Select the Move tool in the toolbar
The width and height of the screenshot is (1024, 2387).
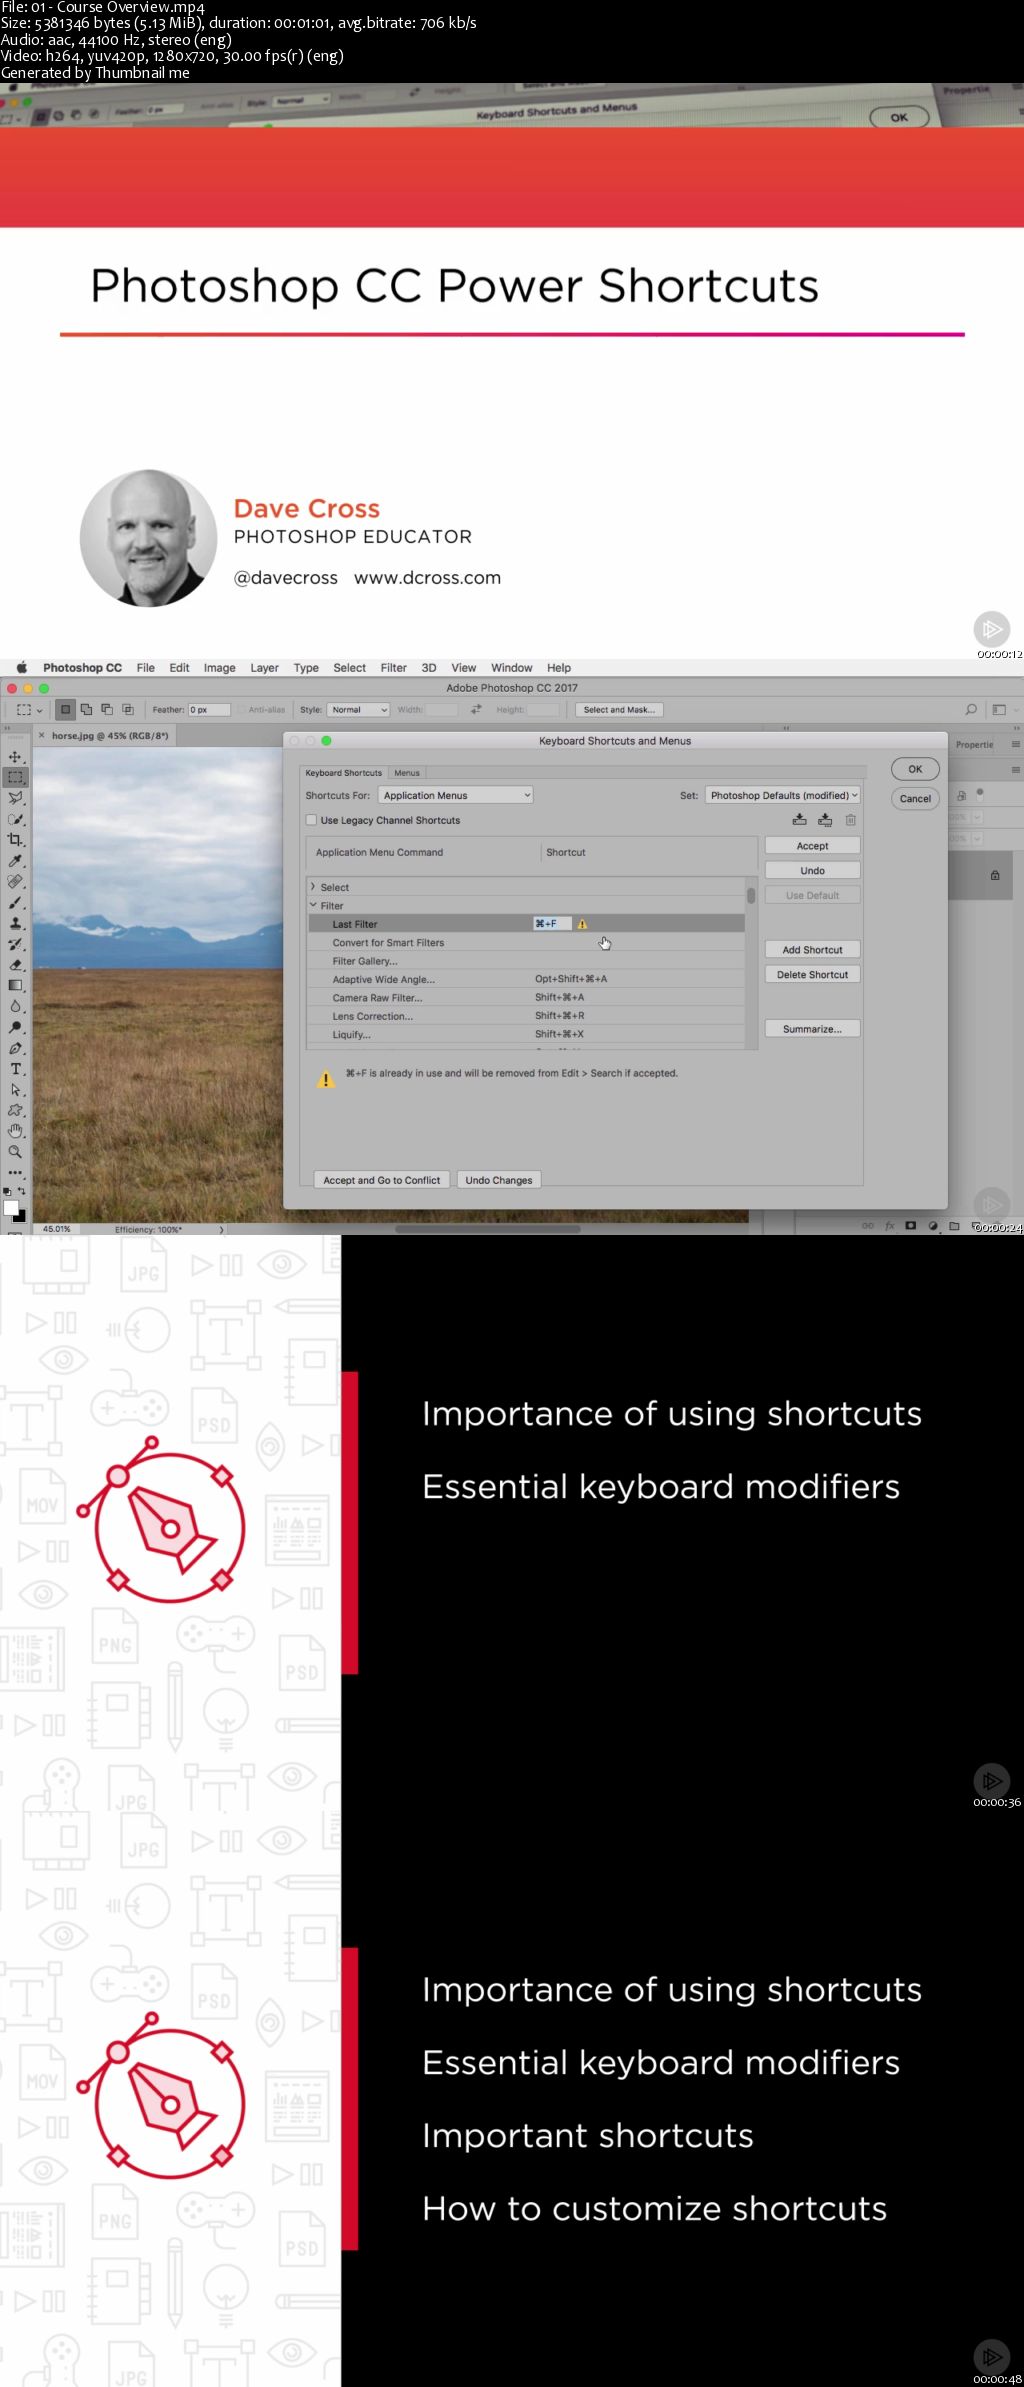(15, 757)
